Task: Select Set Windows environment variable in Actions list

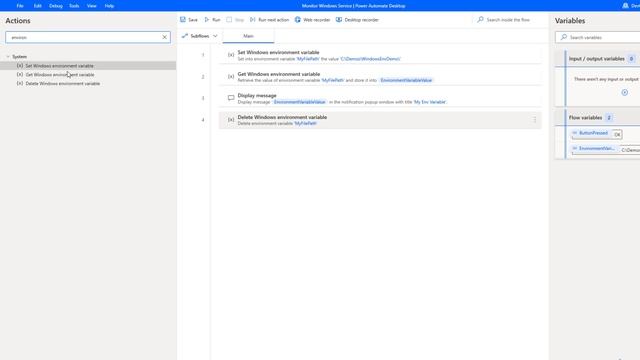Action: (59, 66)
